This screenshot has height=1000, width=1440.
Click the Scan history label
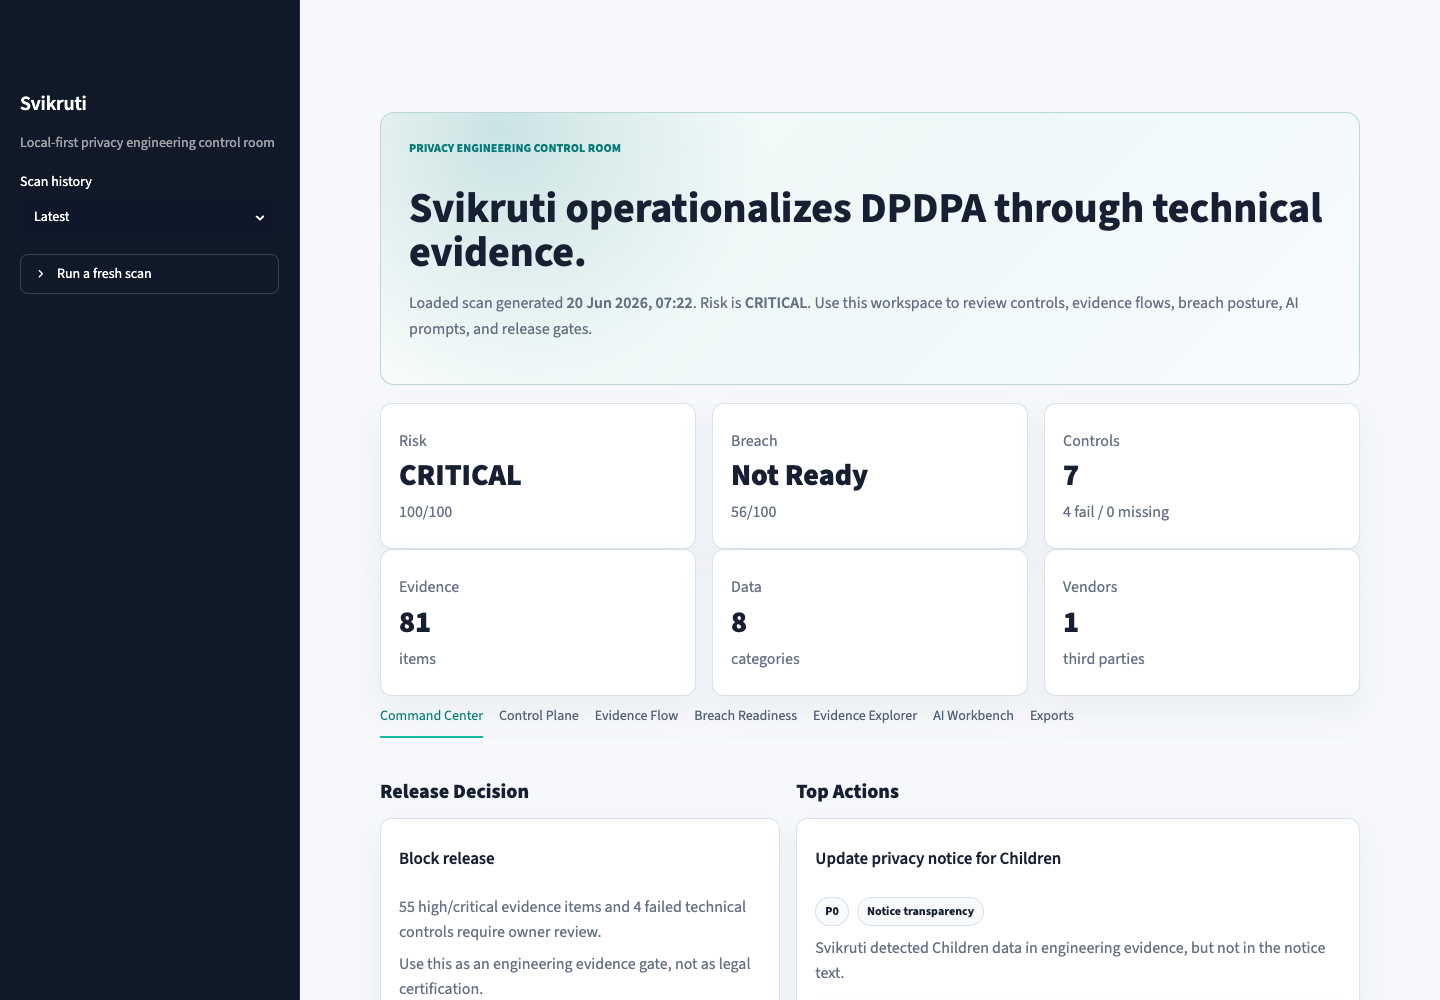[x=56, y=182]
